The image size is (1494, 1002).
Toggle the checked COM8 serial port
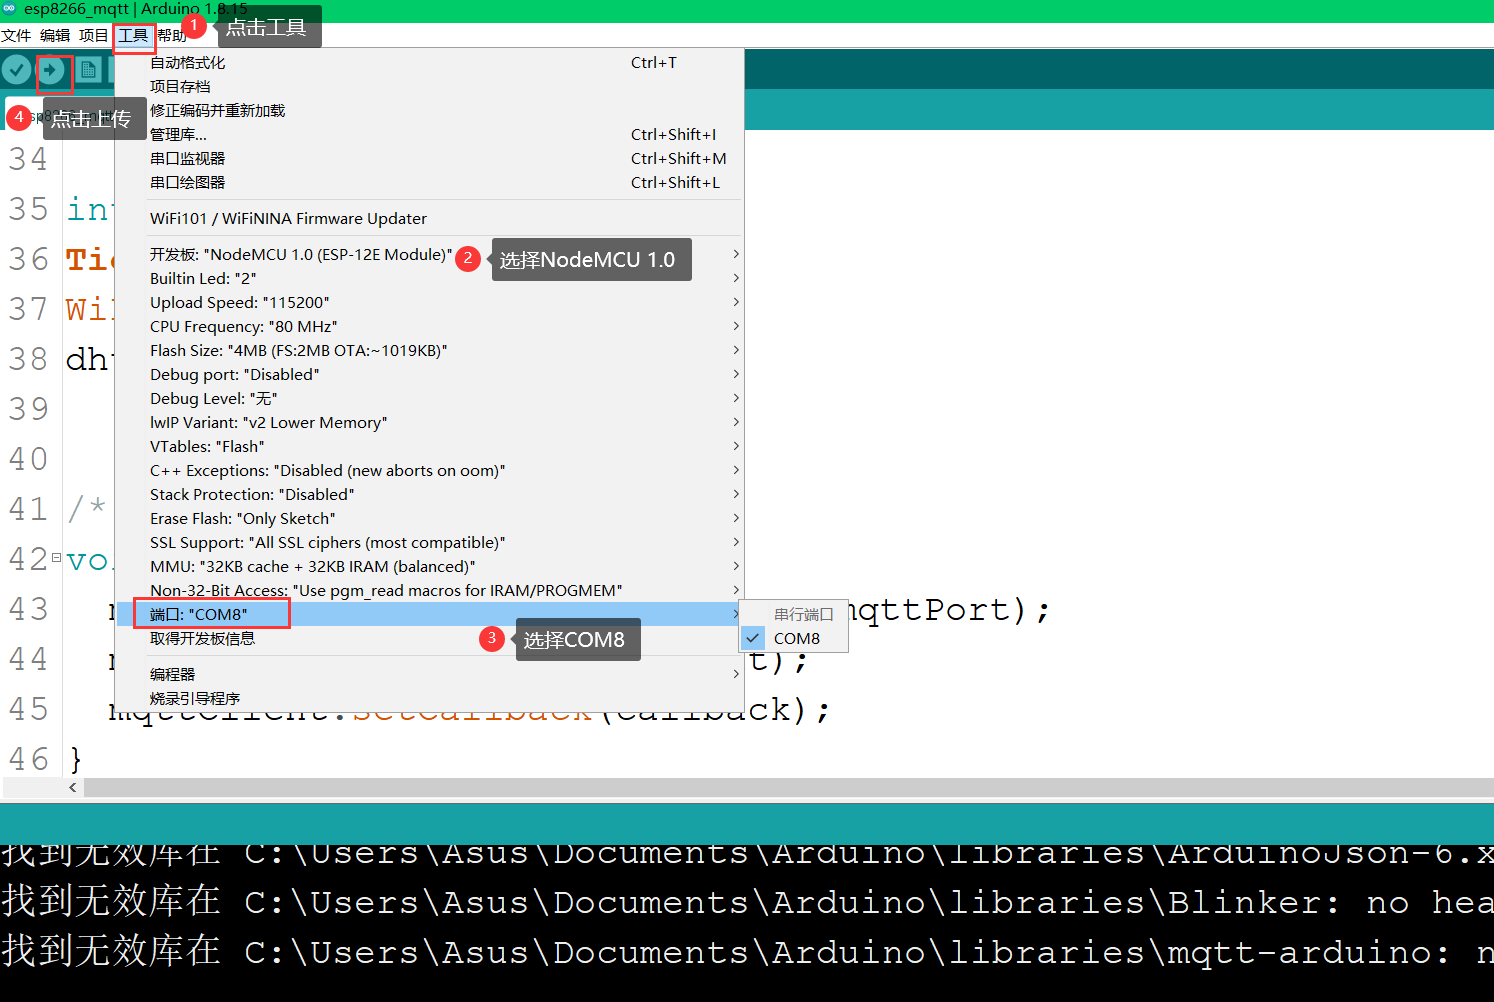click(794, 639)
